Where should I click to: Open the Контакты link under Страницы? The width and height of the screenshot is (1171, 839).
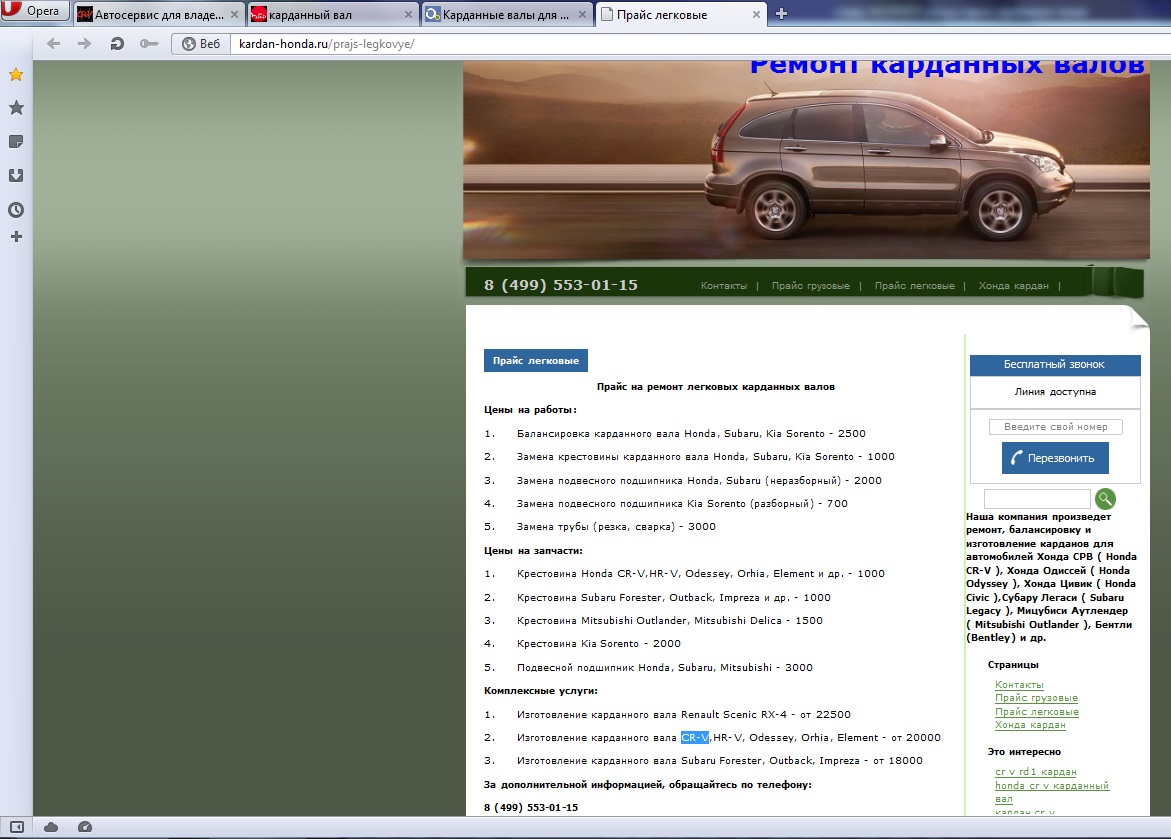pos(1019,685)
